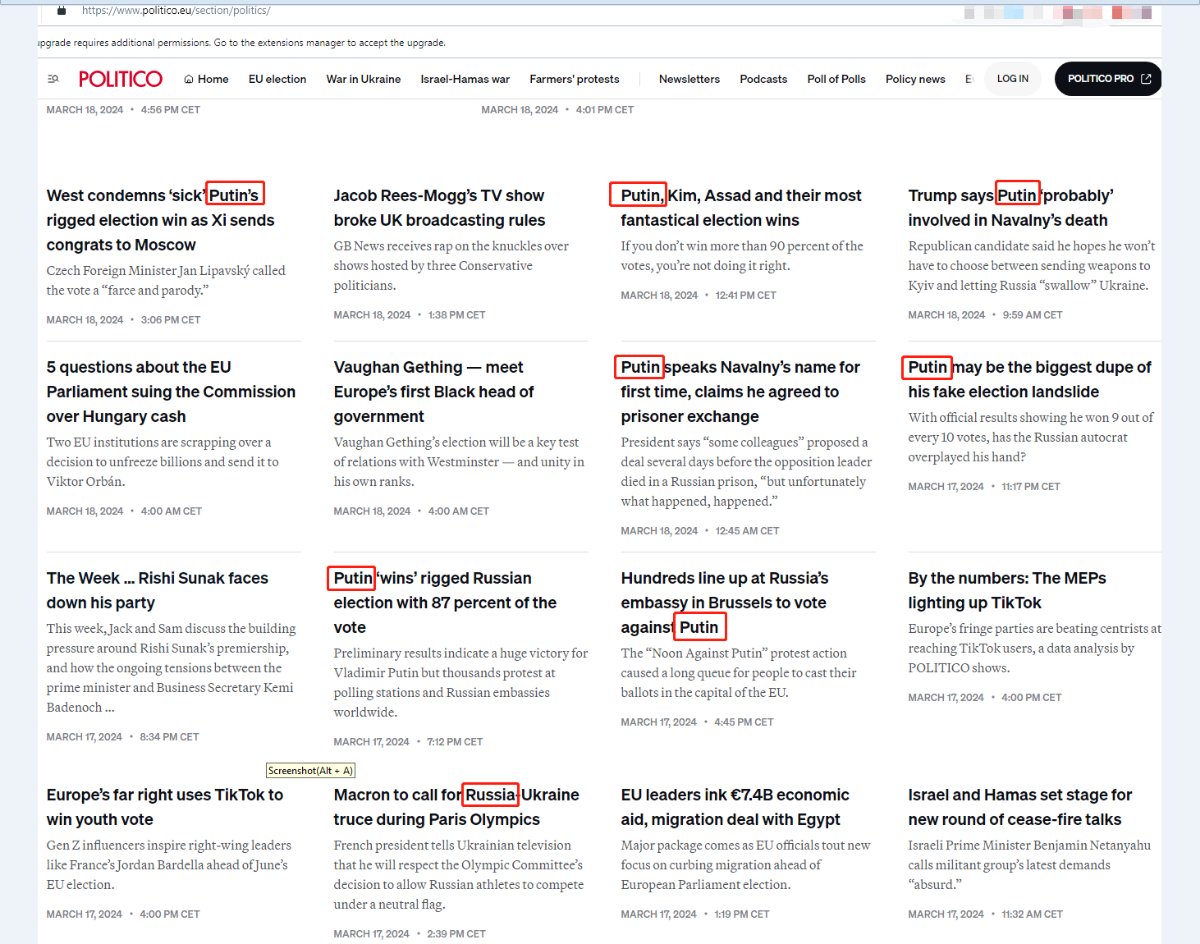
Task: Open Putin may be the biggest dupe headline
Action: click(x=1030, y=380)
